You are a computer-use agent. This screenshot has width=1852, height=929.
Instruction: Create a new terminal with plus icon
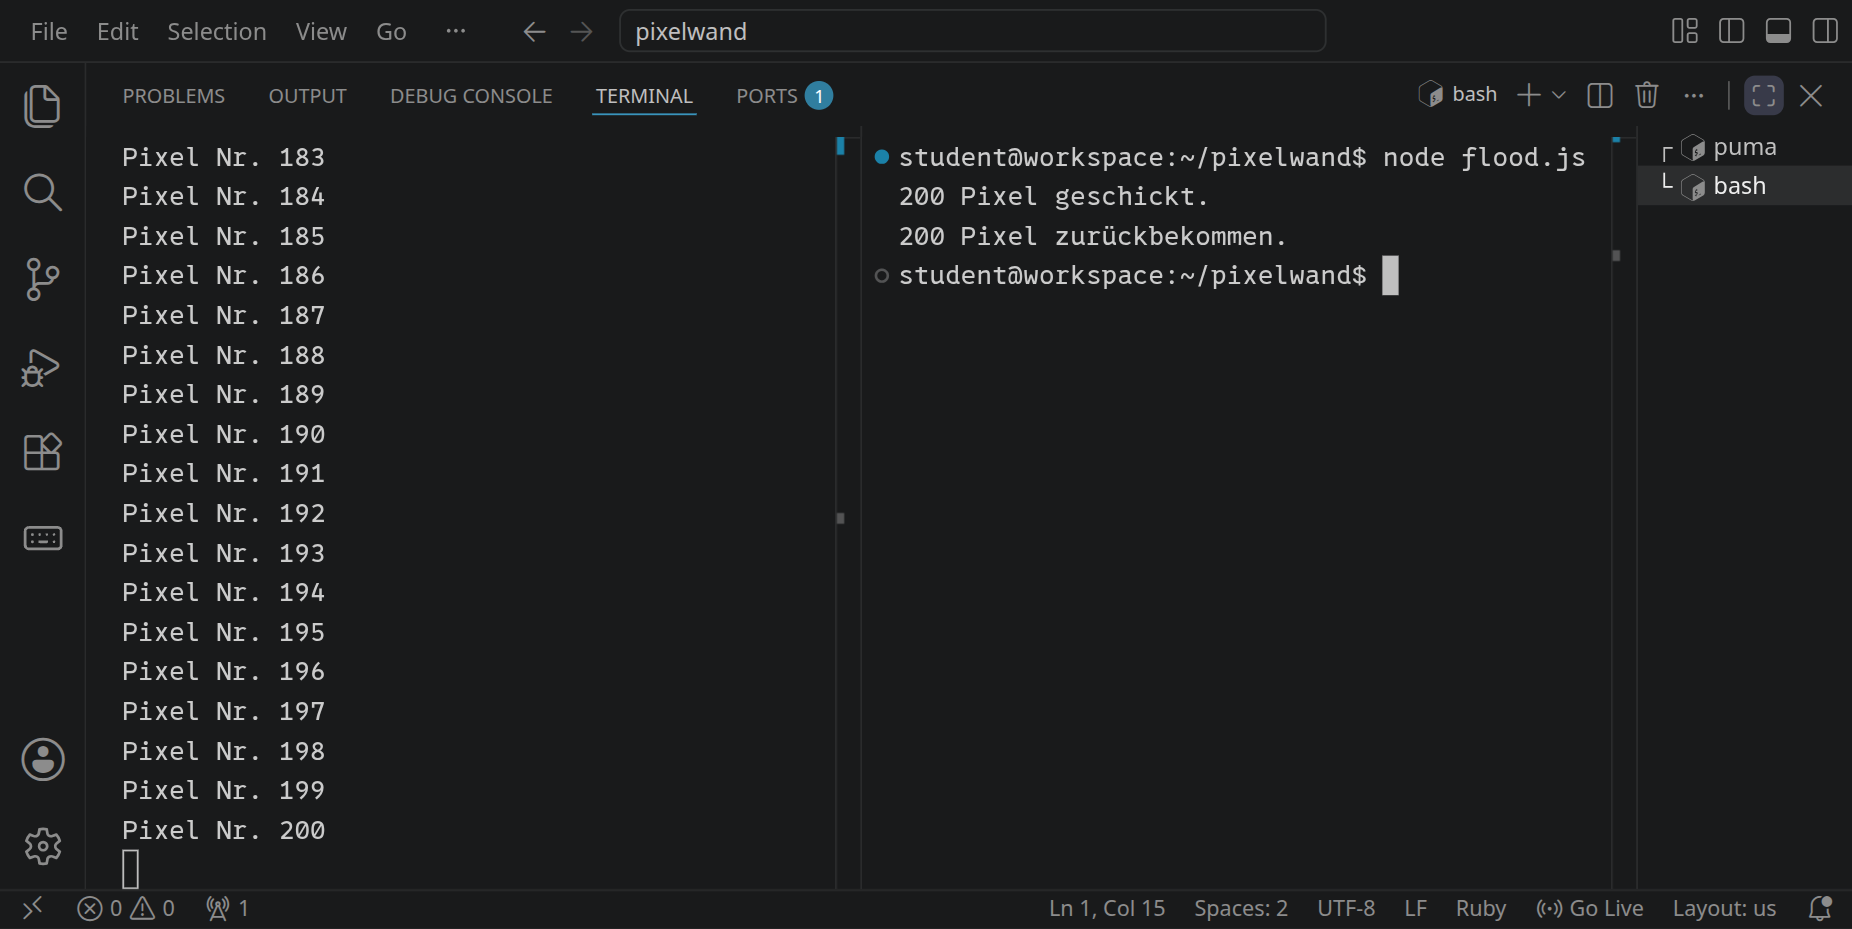coord(1528,96)
